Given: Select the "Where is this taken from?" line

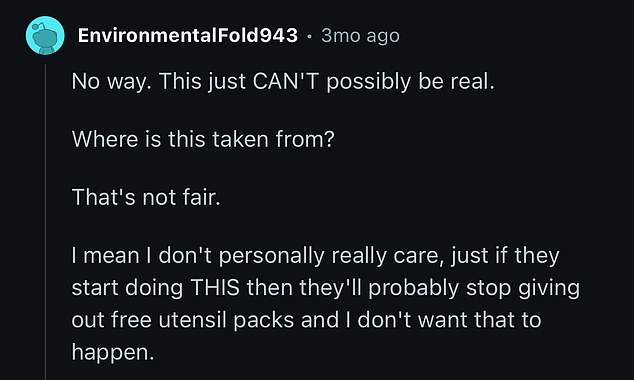Looking at the screenshot, I should point(203,139).
